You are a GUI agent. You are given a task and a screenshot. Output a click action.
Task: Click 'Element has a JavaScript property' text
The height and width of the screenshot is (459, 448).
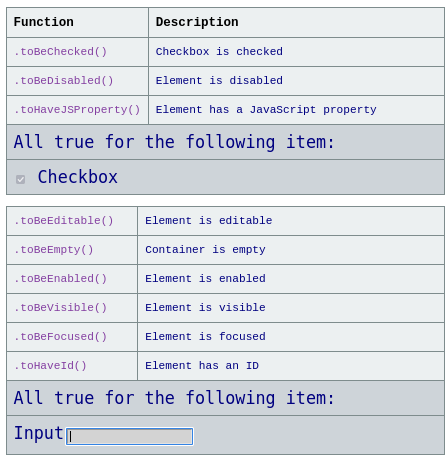pos(266,110)
